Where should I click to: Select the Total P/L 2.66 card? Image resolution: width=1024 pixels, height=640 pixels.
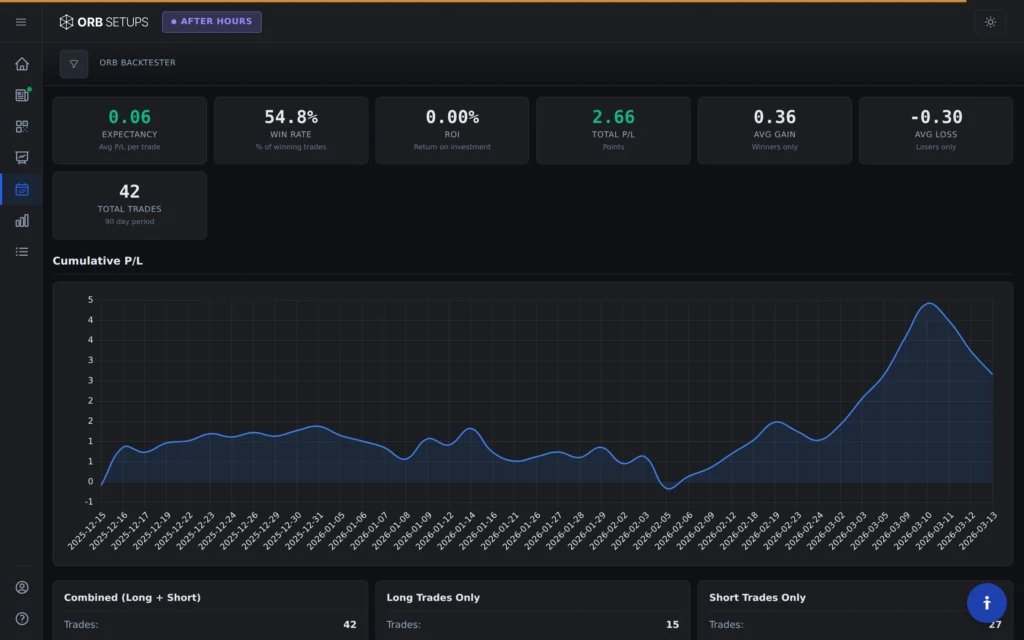[613, 130]
